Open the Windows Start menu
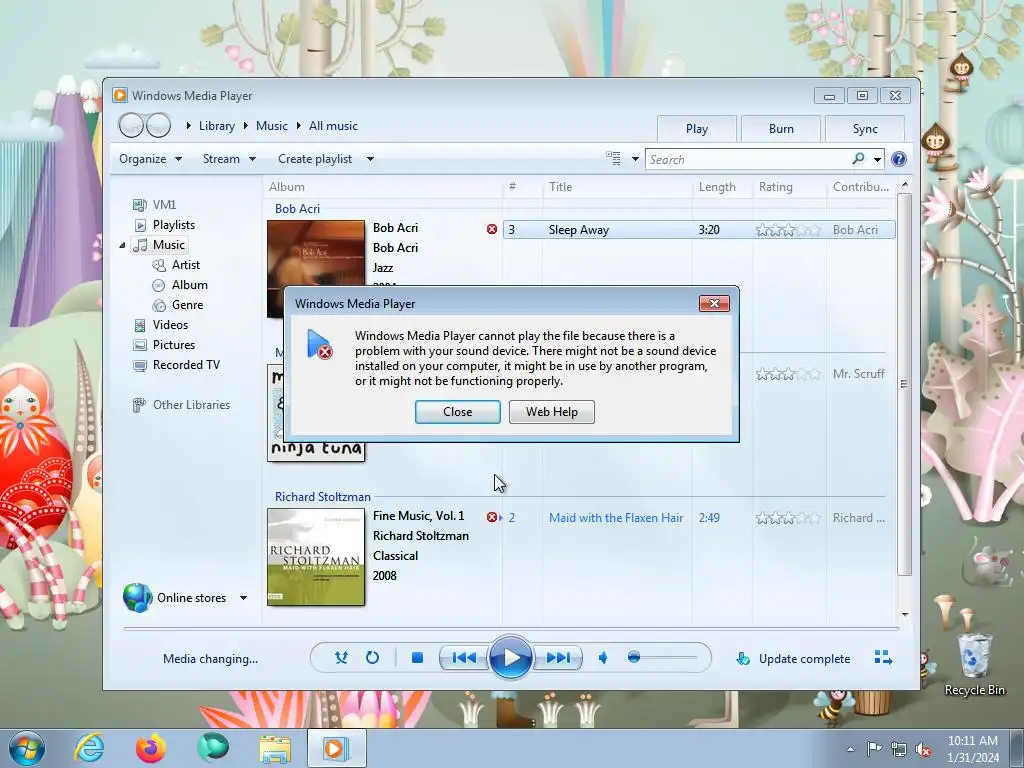1024x768 pixels. tap(27, 748)
